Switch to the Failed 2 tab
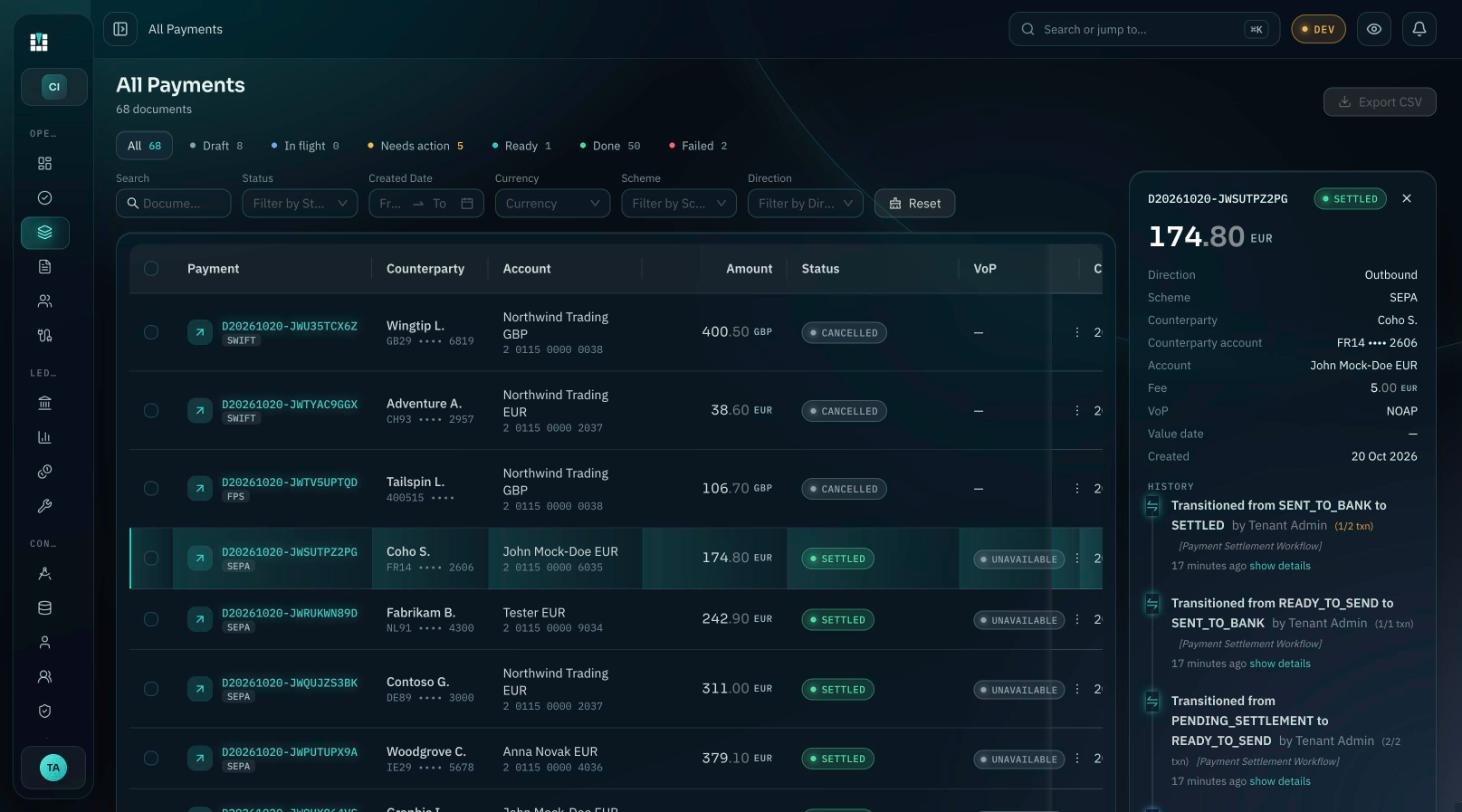Image resolution: width=1462 pixels, height=812 pixels. (697, 146)
